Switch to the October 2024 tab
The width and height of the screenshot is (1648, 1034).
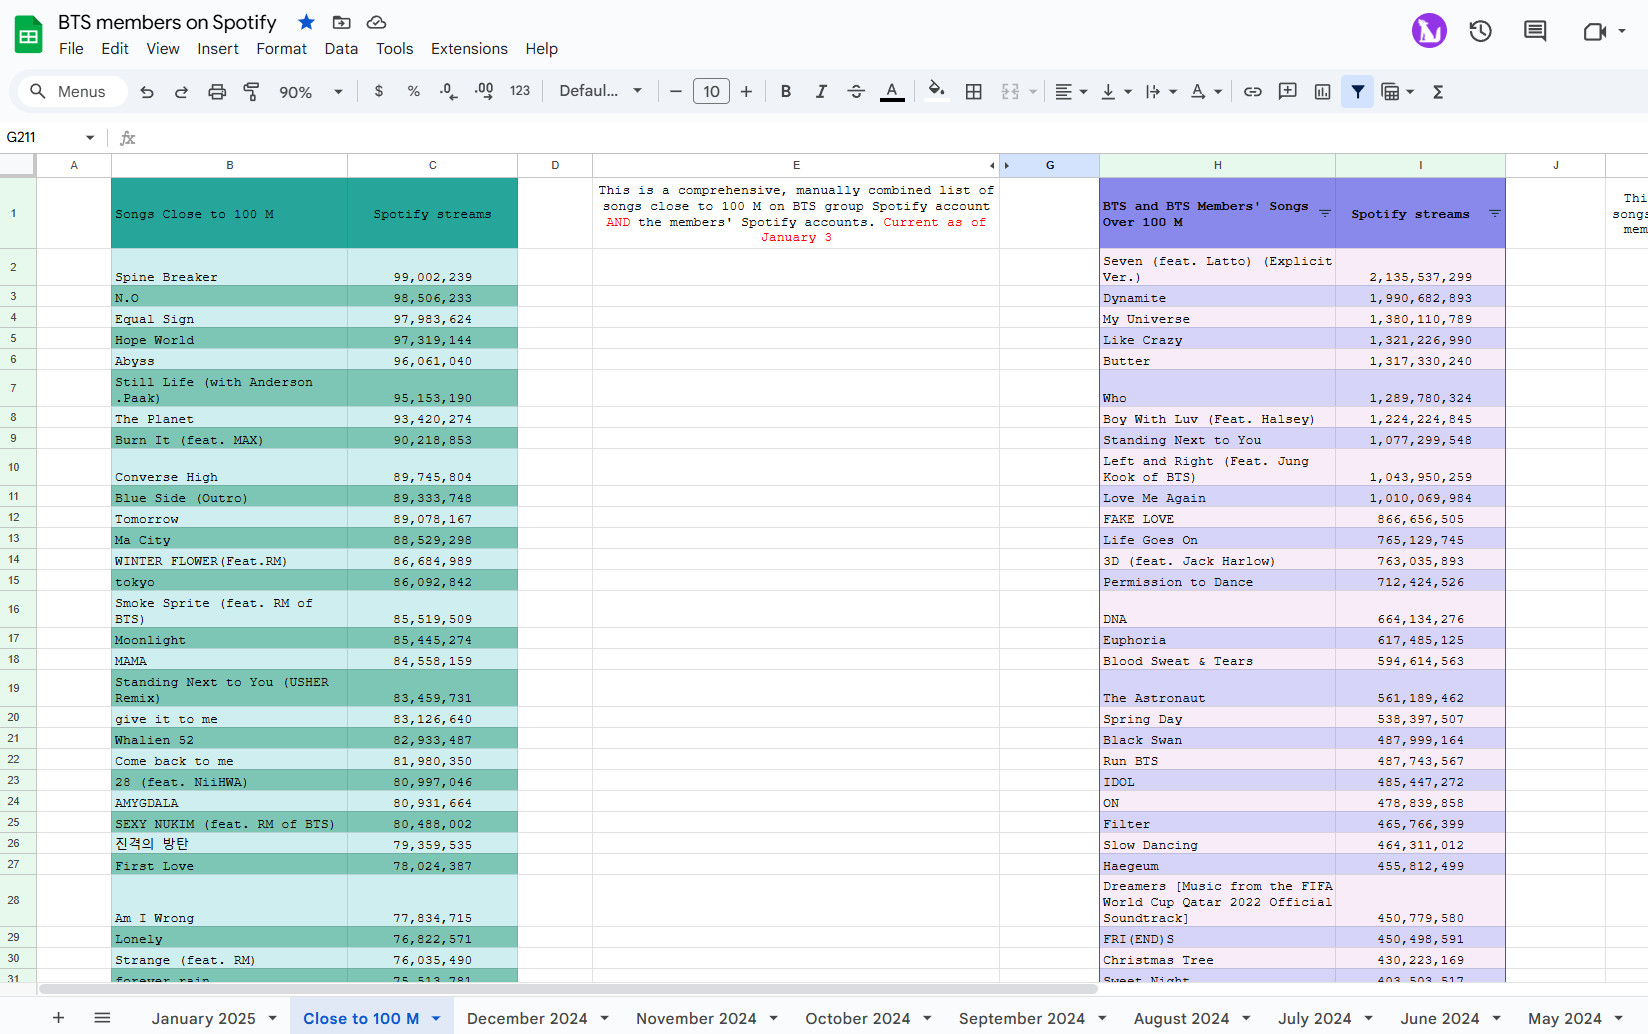coord(858,1018)
